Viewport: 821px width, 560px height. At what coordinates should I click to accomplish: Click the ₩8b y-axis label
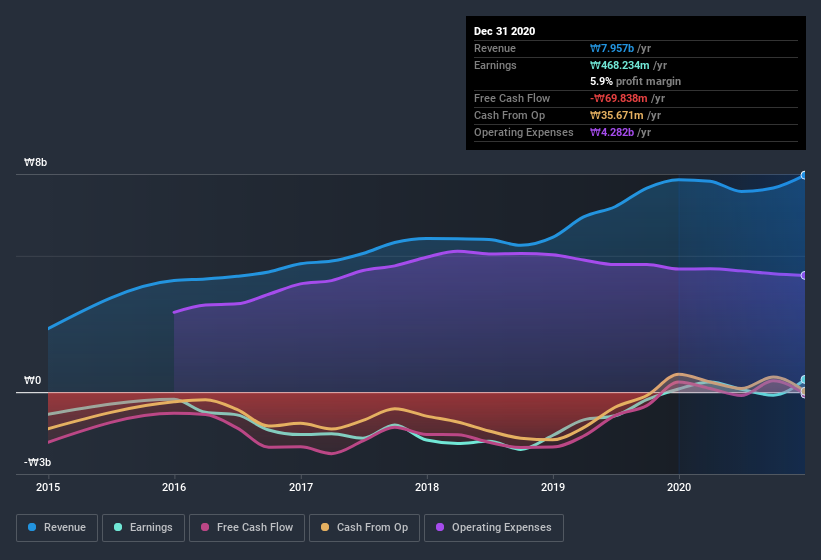[x=36, y=162]
